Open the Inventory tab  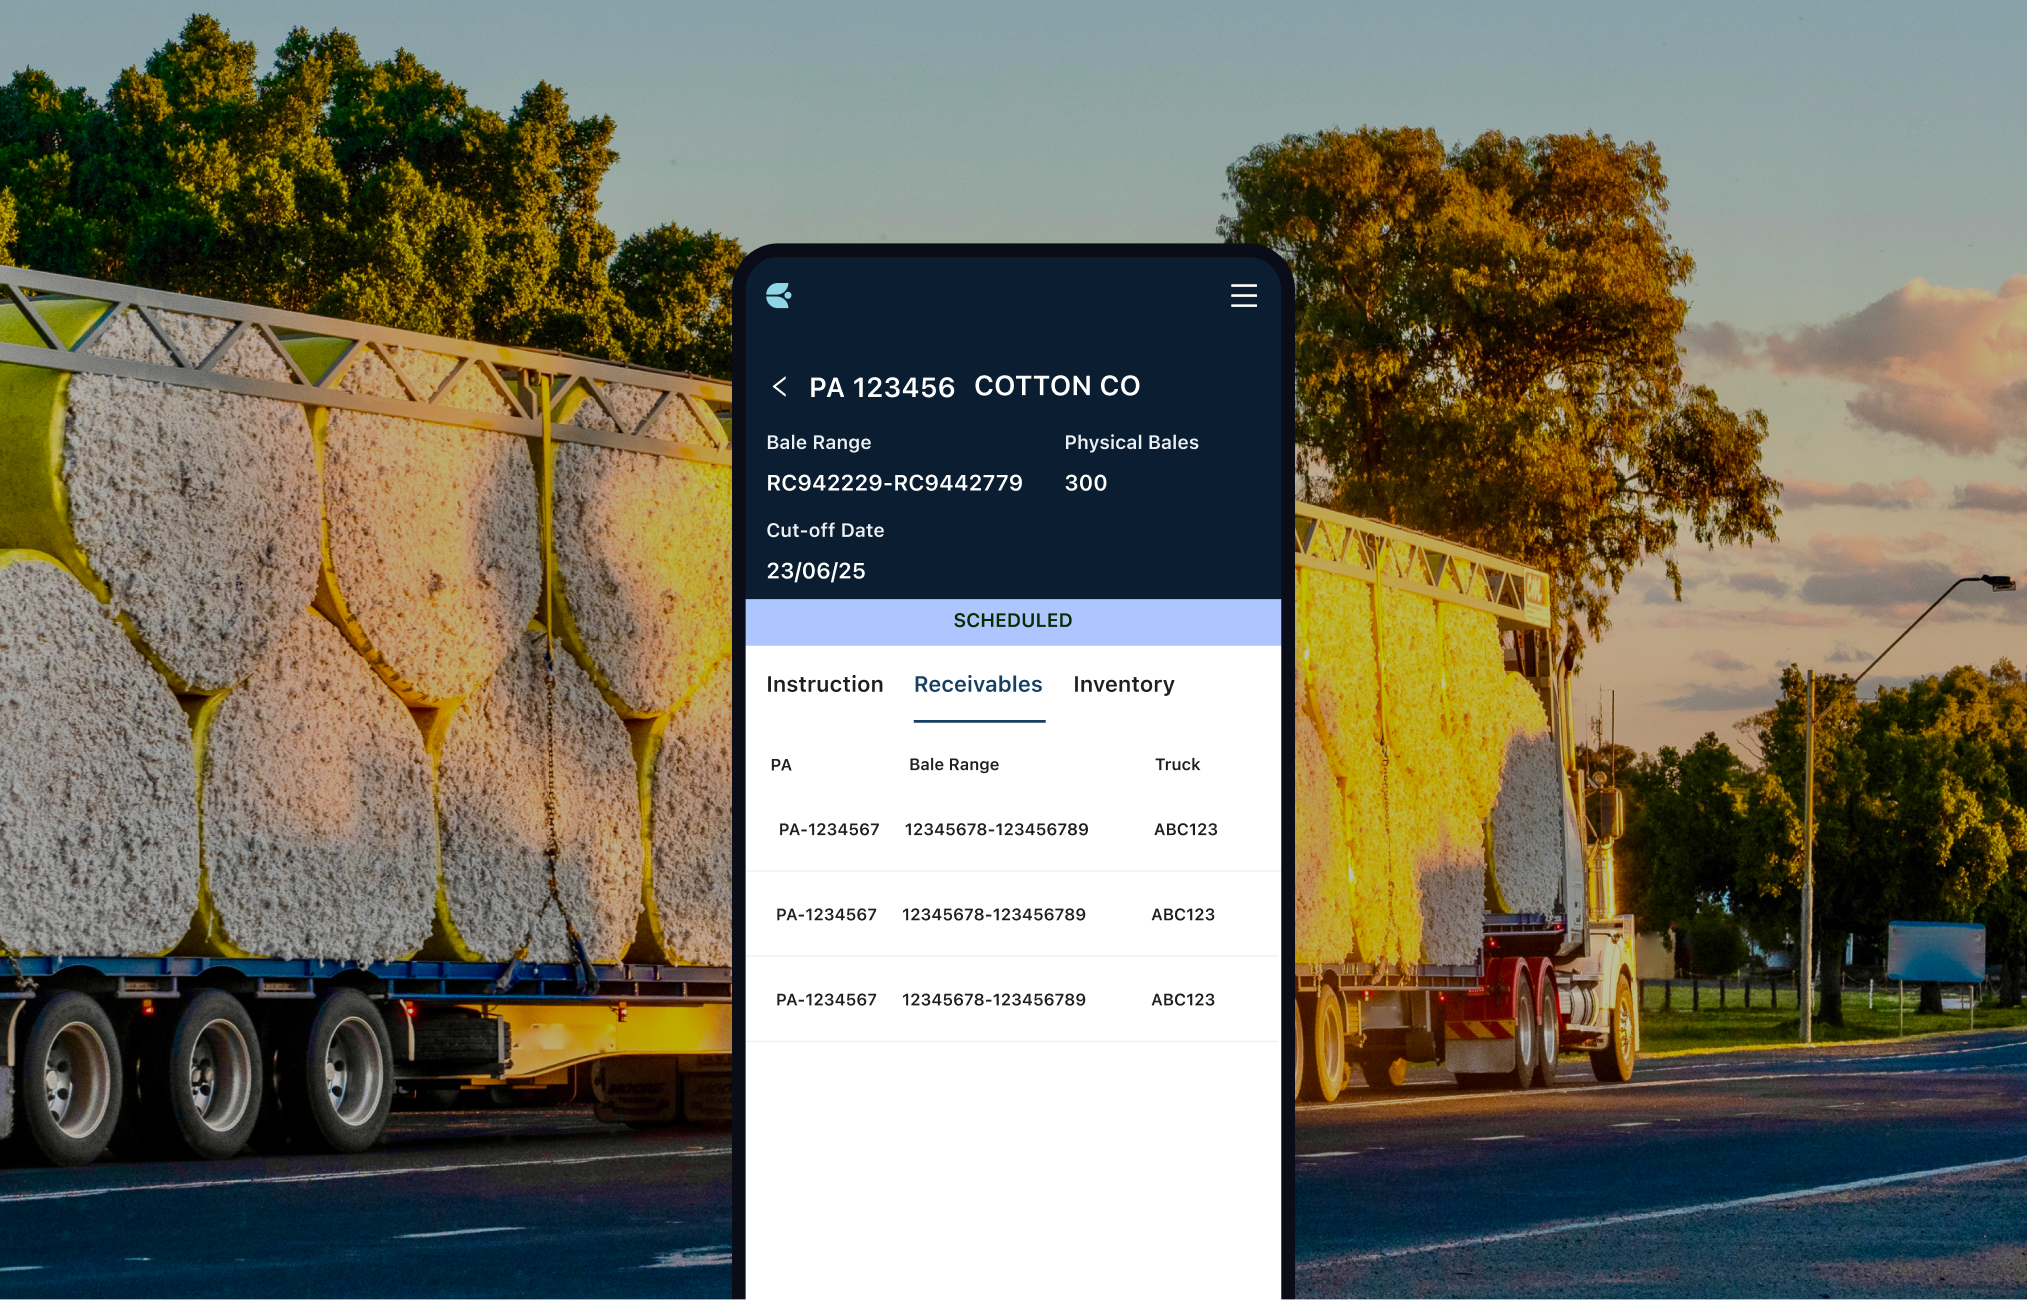point(1123,685)
